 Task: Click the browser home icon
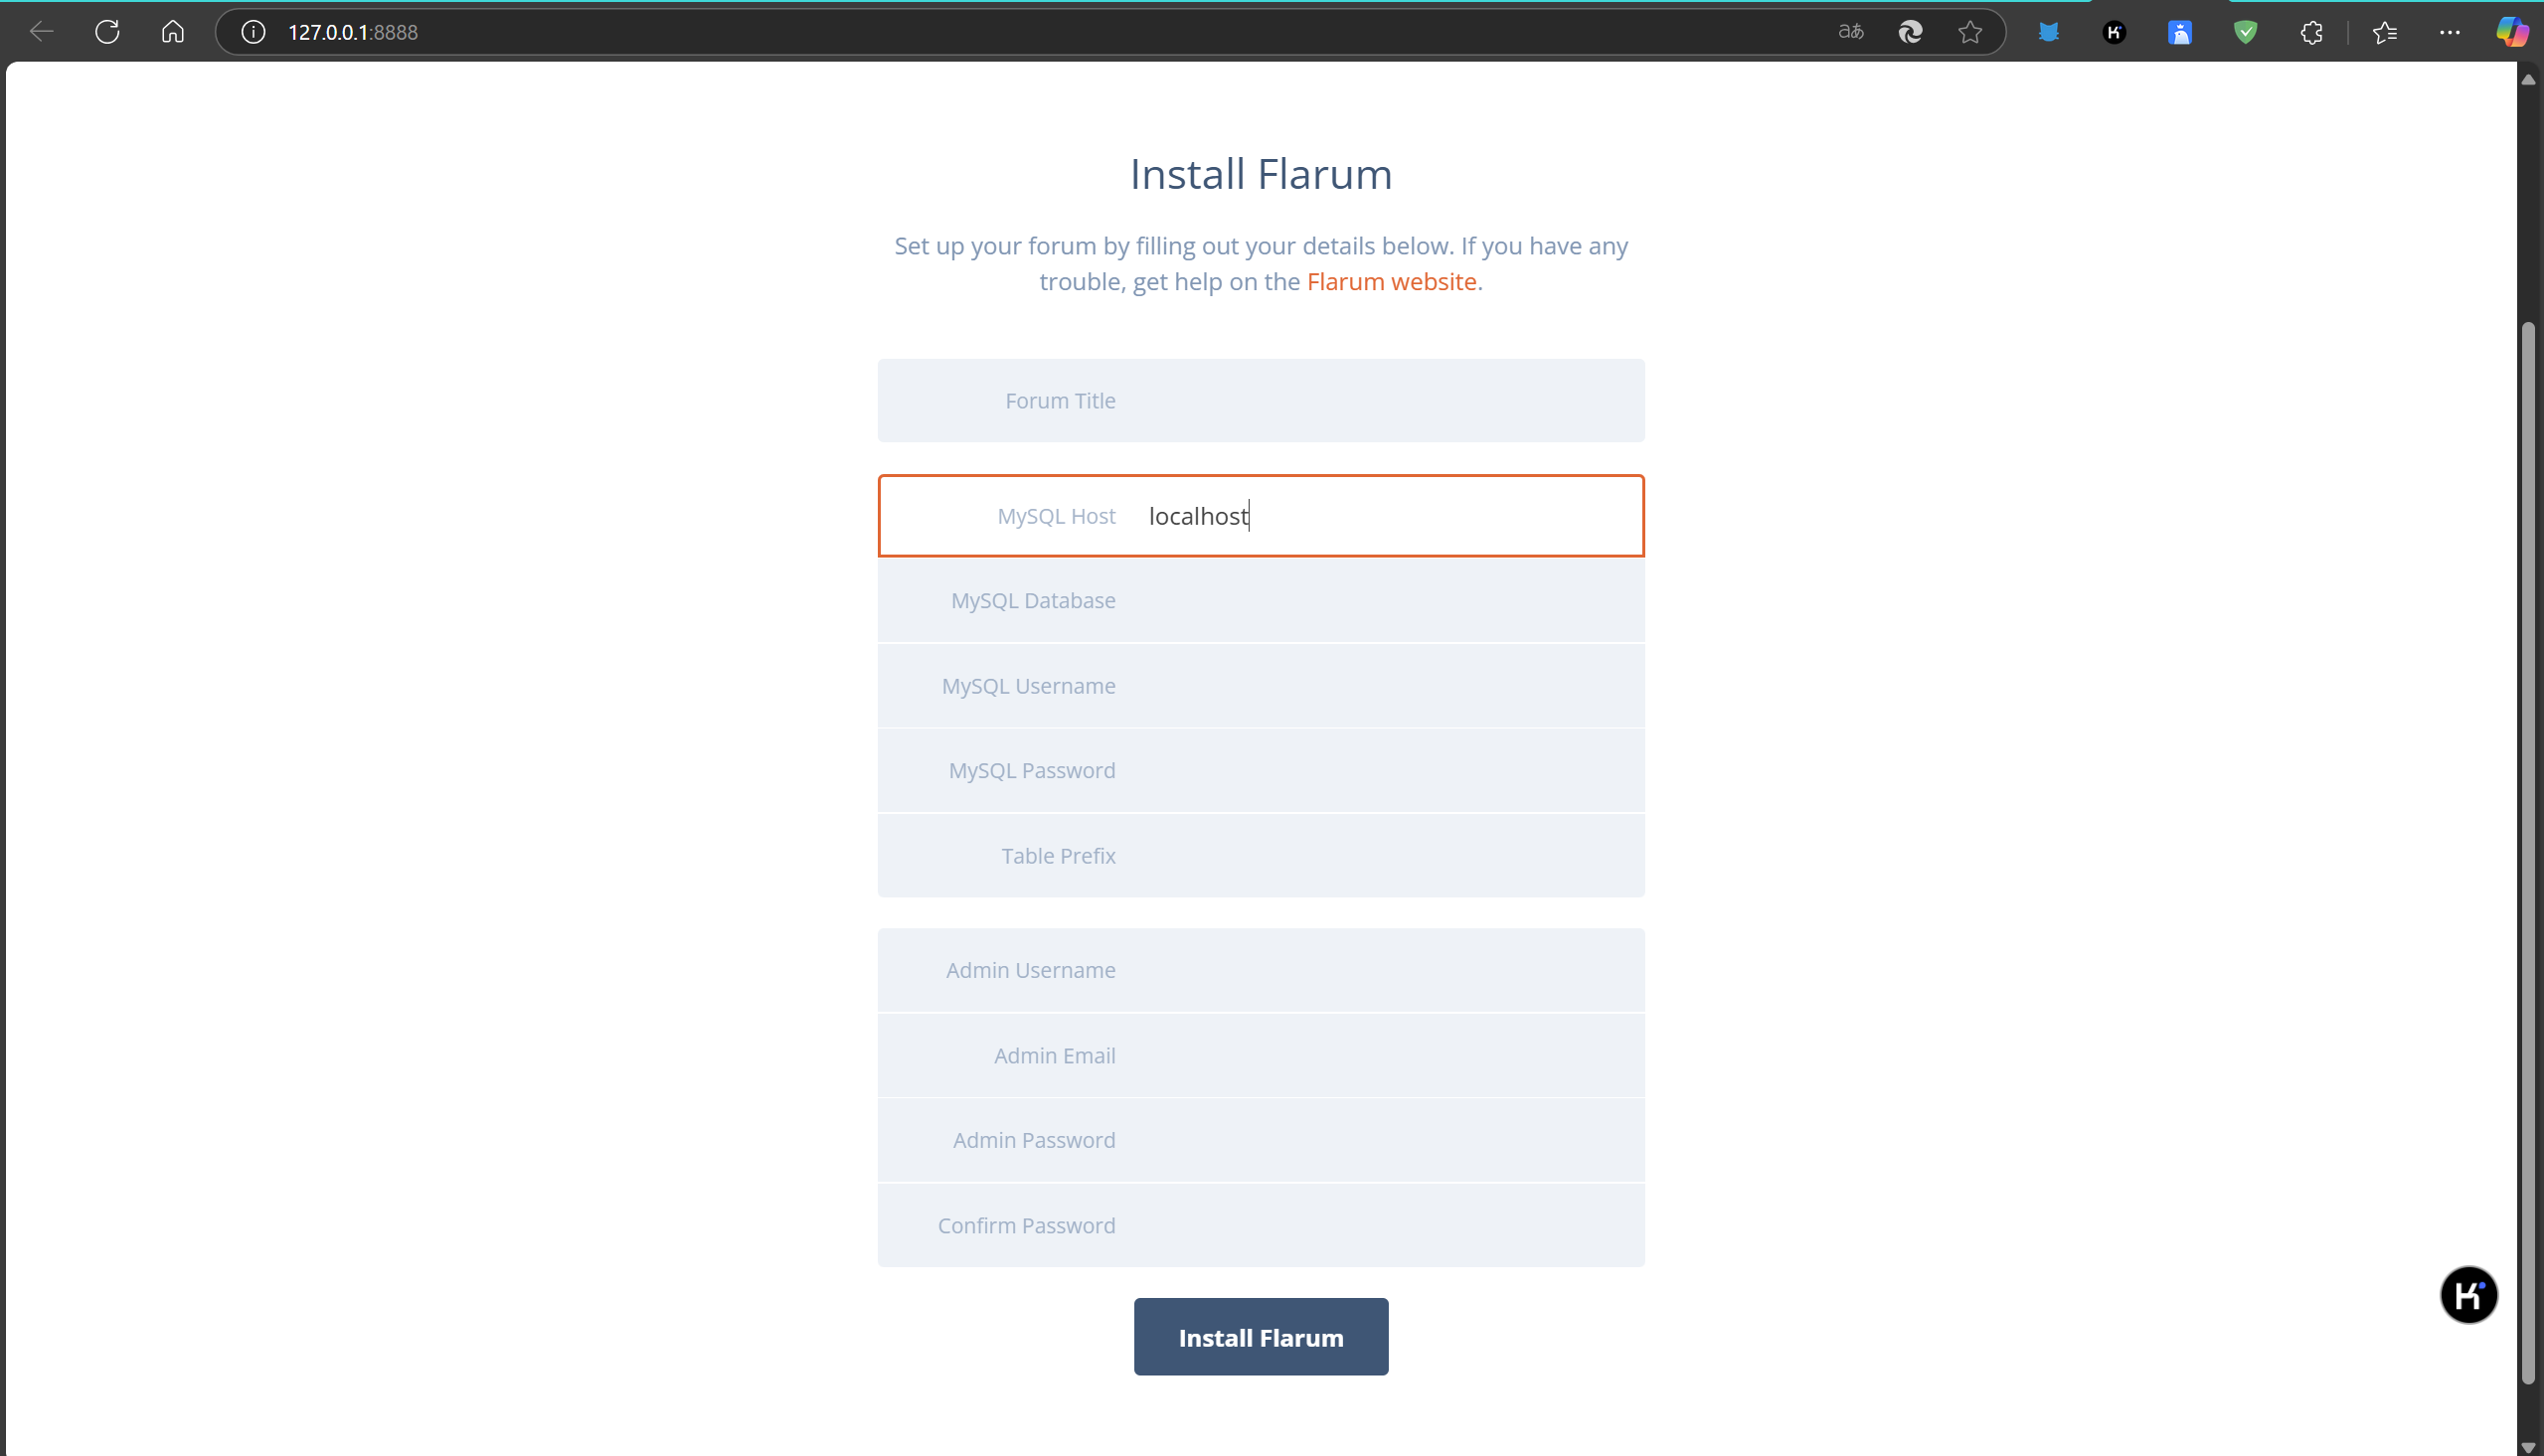(172, 32)
